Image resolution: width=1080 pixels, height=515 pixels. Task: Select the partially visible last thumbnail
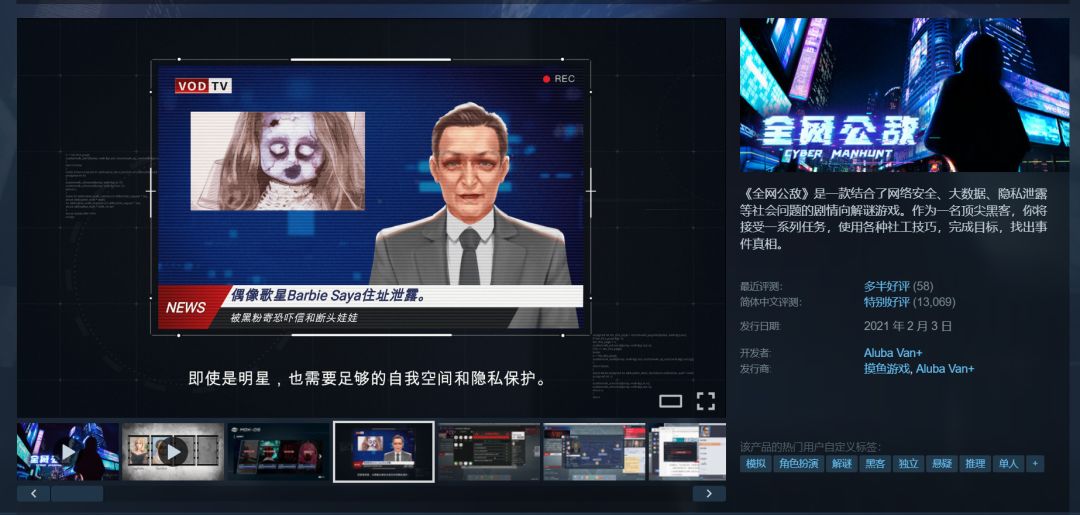(x=687, y=452)
